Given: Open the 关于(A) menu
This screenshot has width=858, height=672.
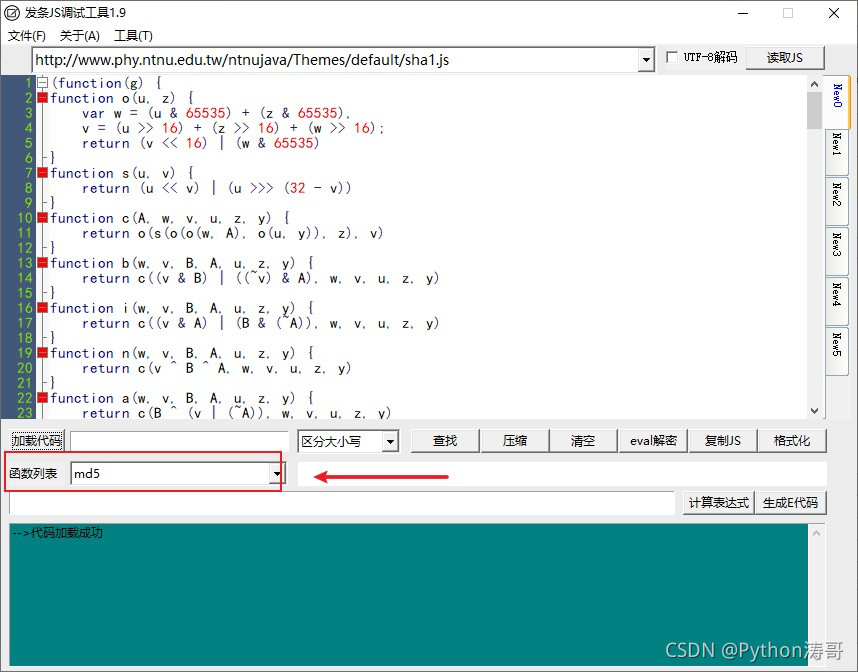Looking at the screenshot, I should 79,36.
